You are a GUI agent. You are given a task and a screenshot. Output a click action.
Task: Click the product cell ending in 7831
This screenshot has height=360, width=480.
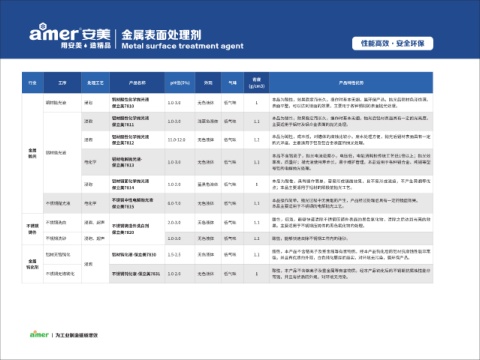(x=137, y=274)
